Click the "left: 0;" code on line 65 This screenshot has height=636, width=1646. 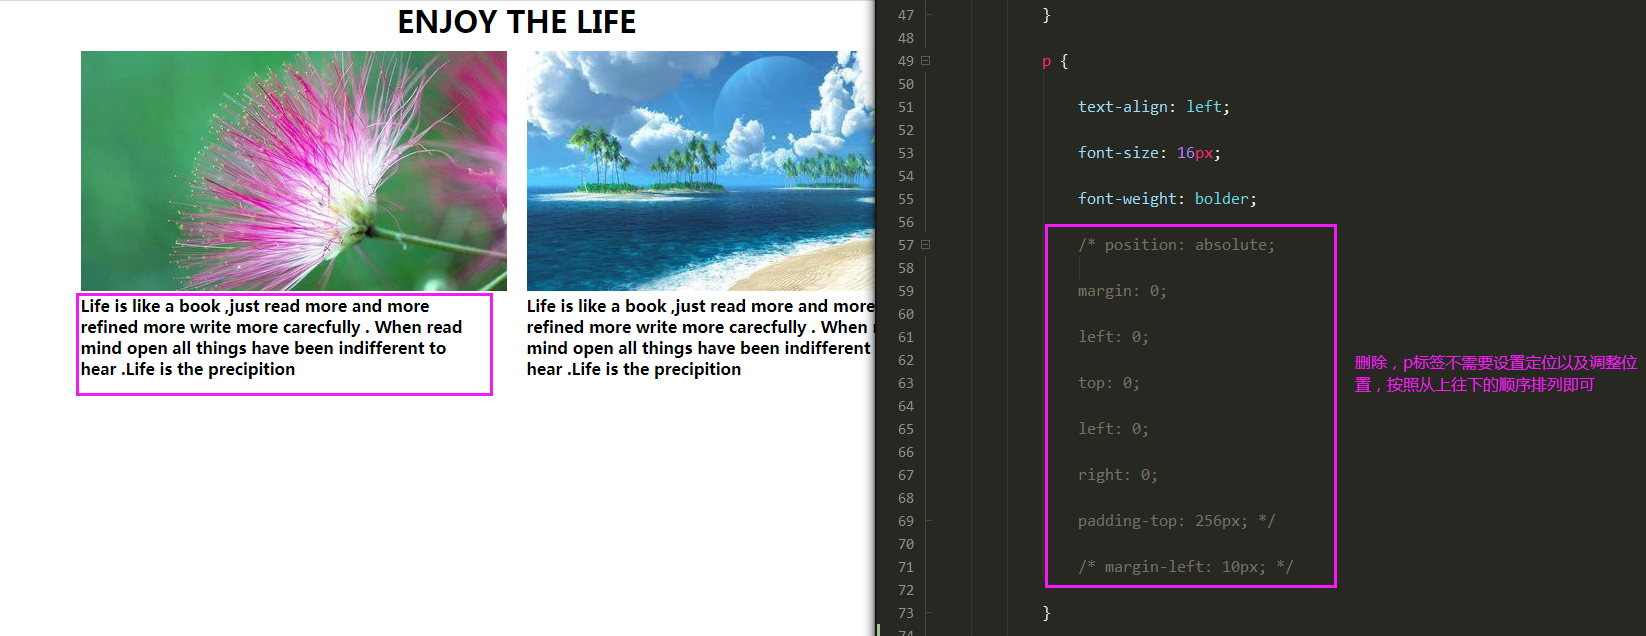(1113, 429)
